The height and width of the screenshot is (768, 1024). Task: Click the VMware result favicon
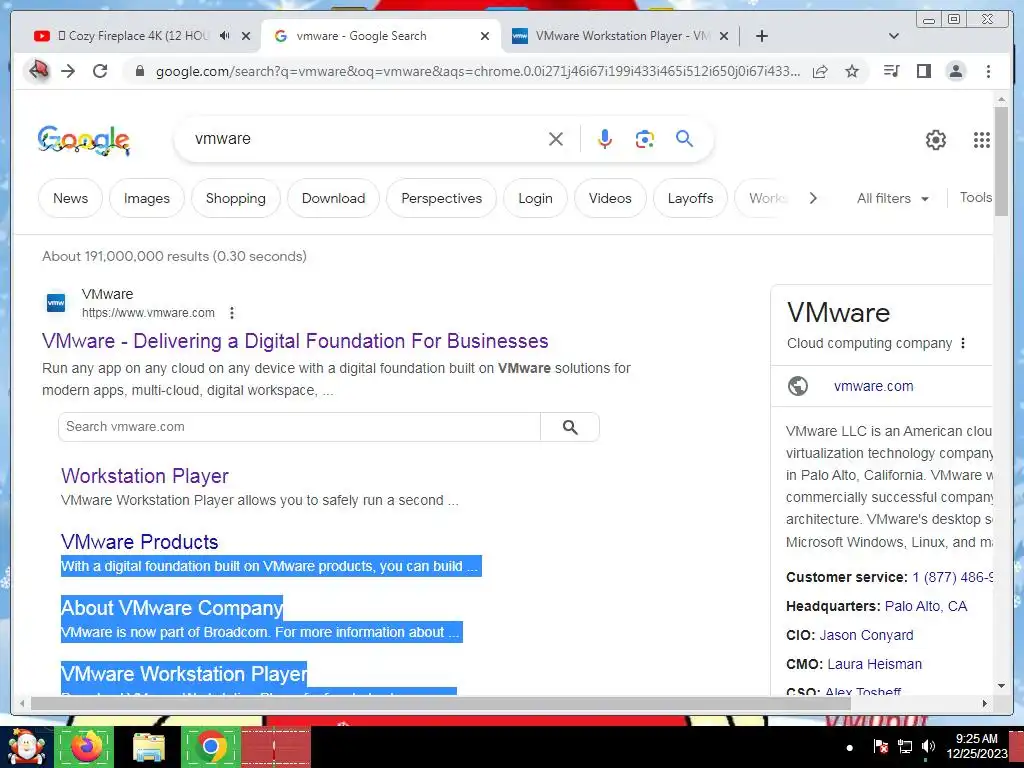pyautogui.click(x=56, y=303)
